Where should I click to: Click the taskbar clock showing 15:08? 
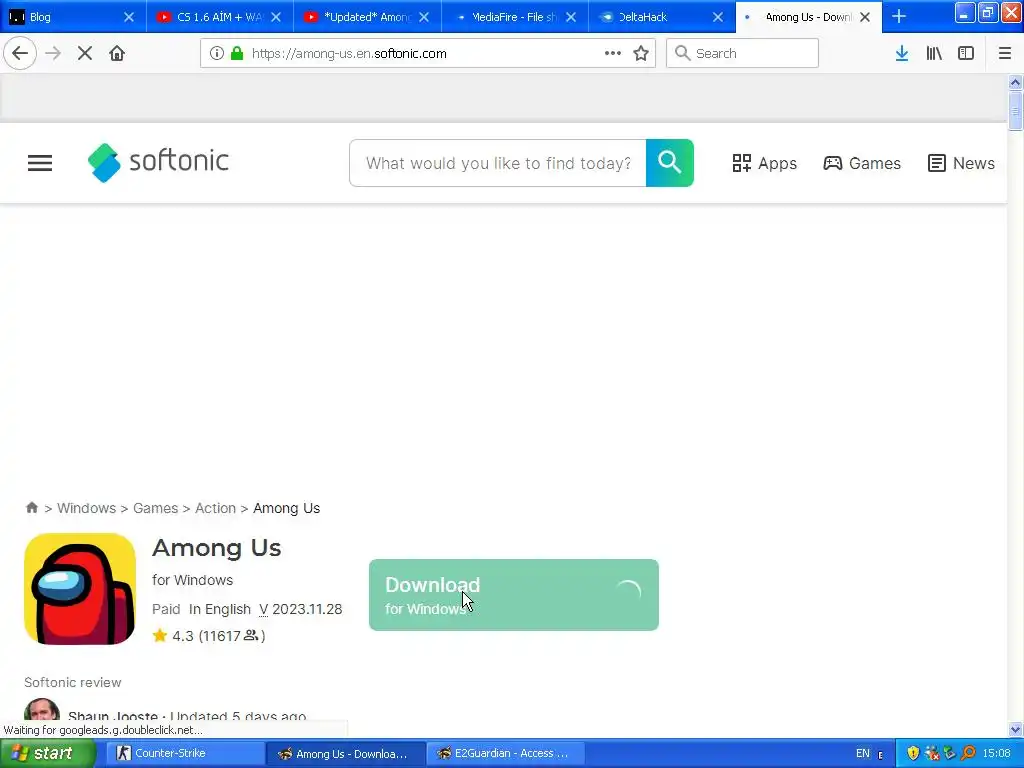coord(997,753)
